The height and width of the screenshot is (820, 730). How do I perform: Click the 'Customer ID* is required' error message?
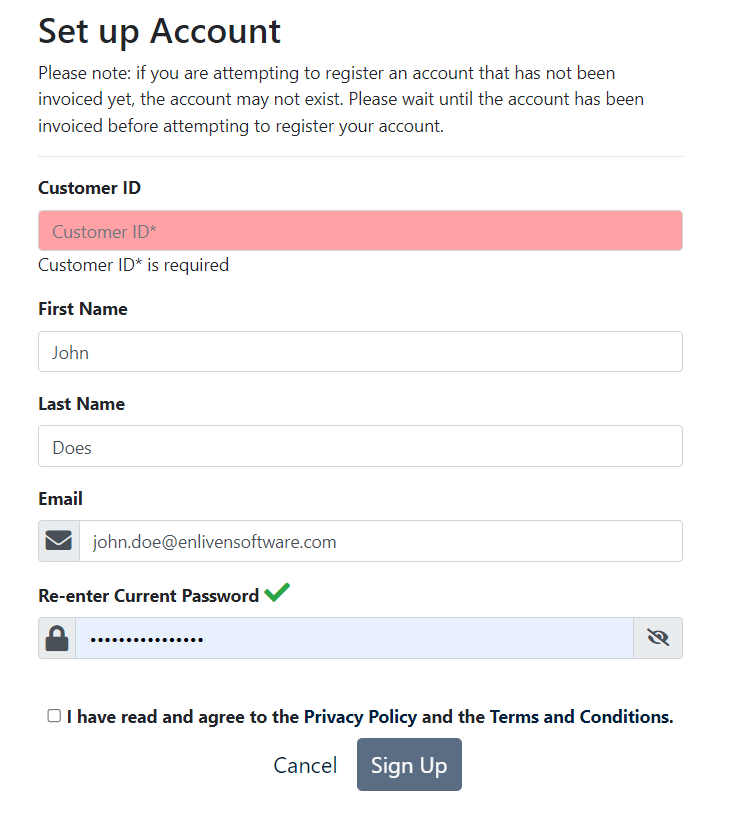[133, 265]
